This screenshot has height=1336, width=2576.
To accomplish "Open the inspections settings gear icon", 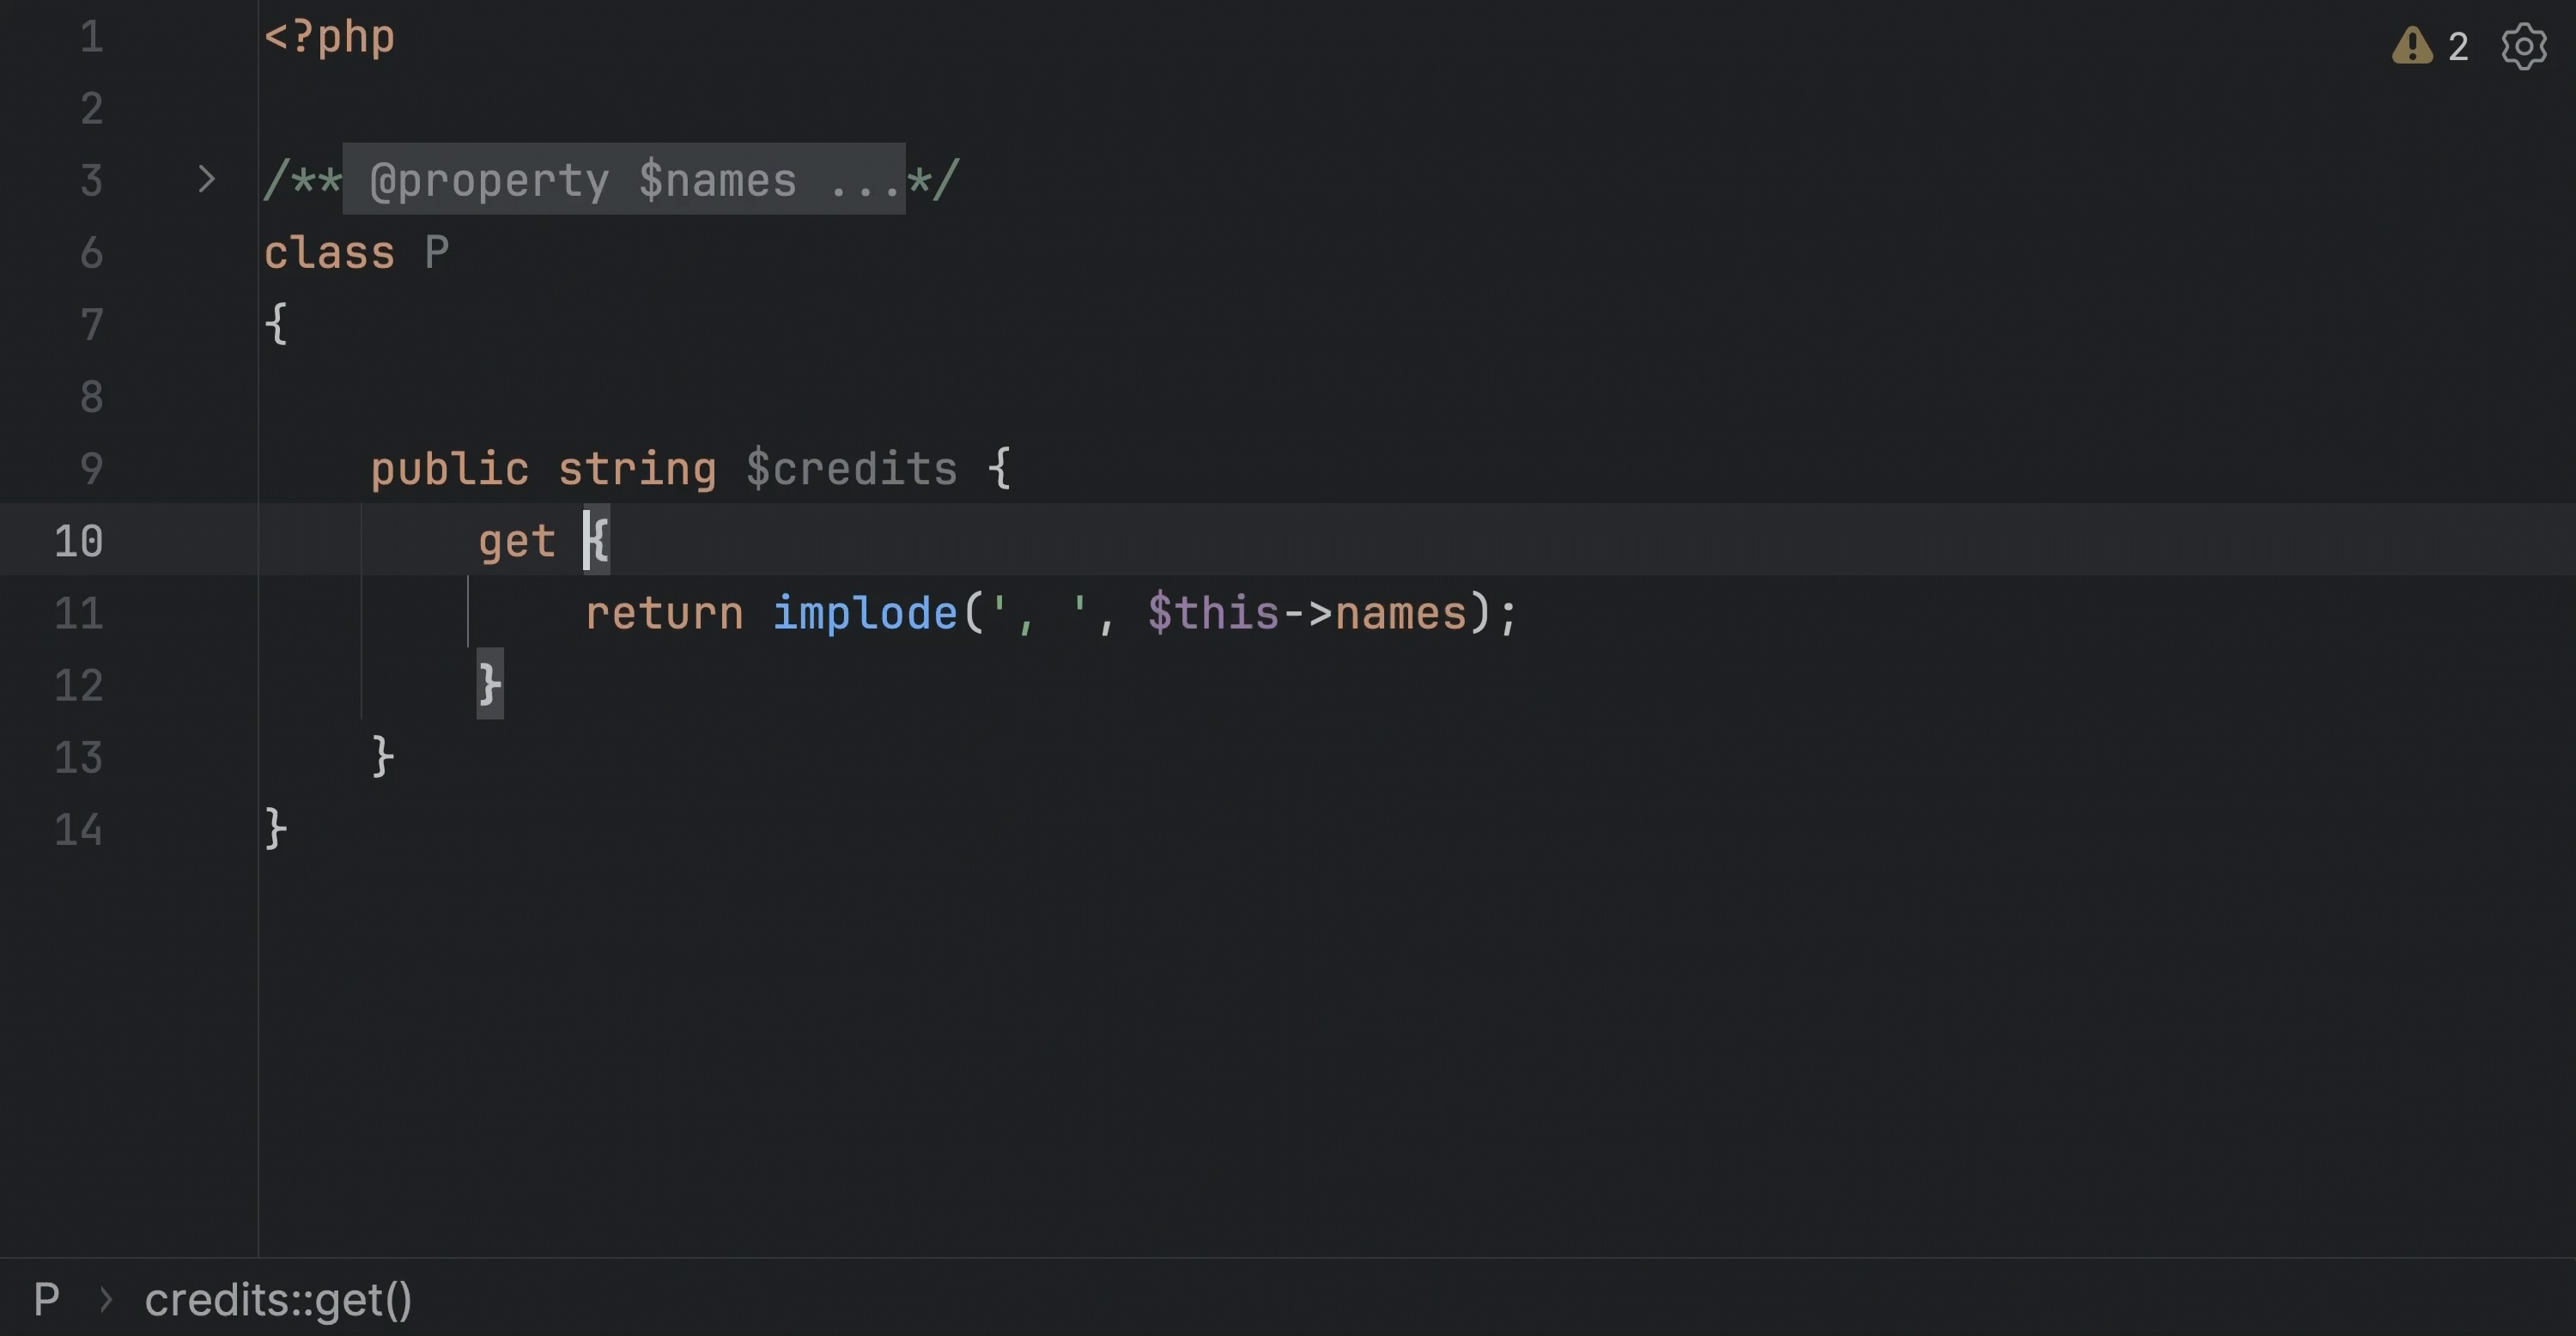I will pyautogui.click(x=2523, y=46).
